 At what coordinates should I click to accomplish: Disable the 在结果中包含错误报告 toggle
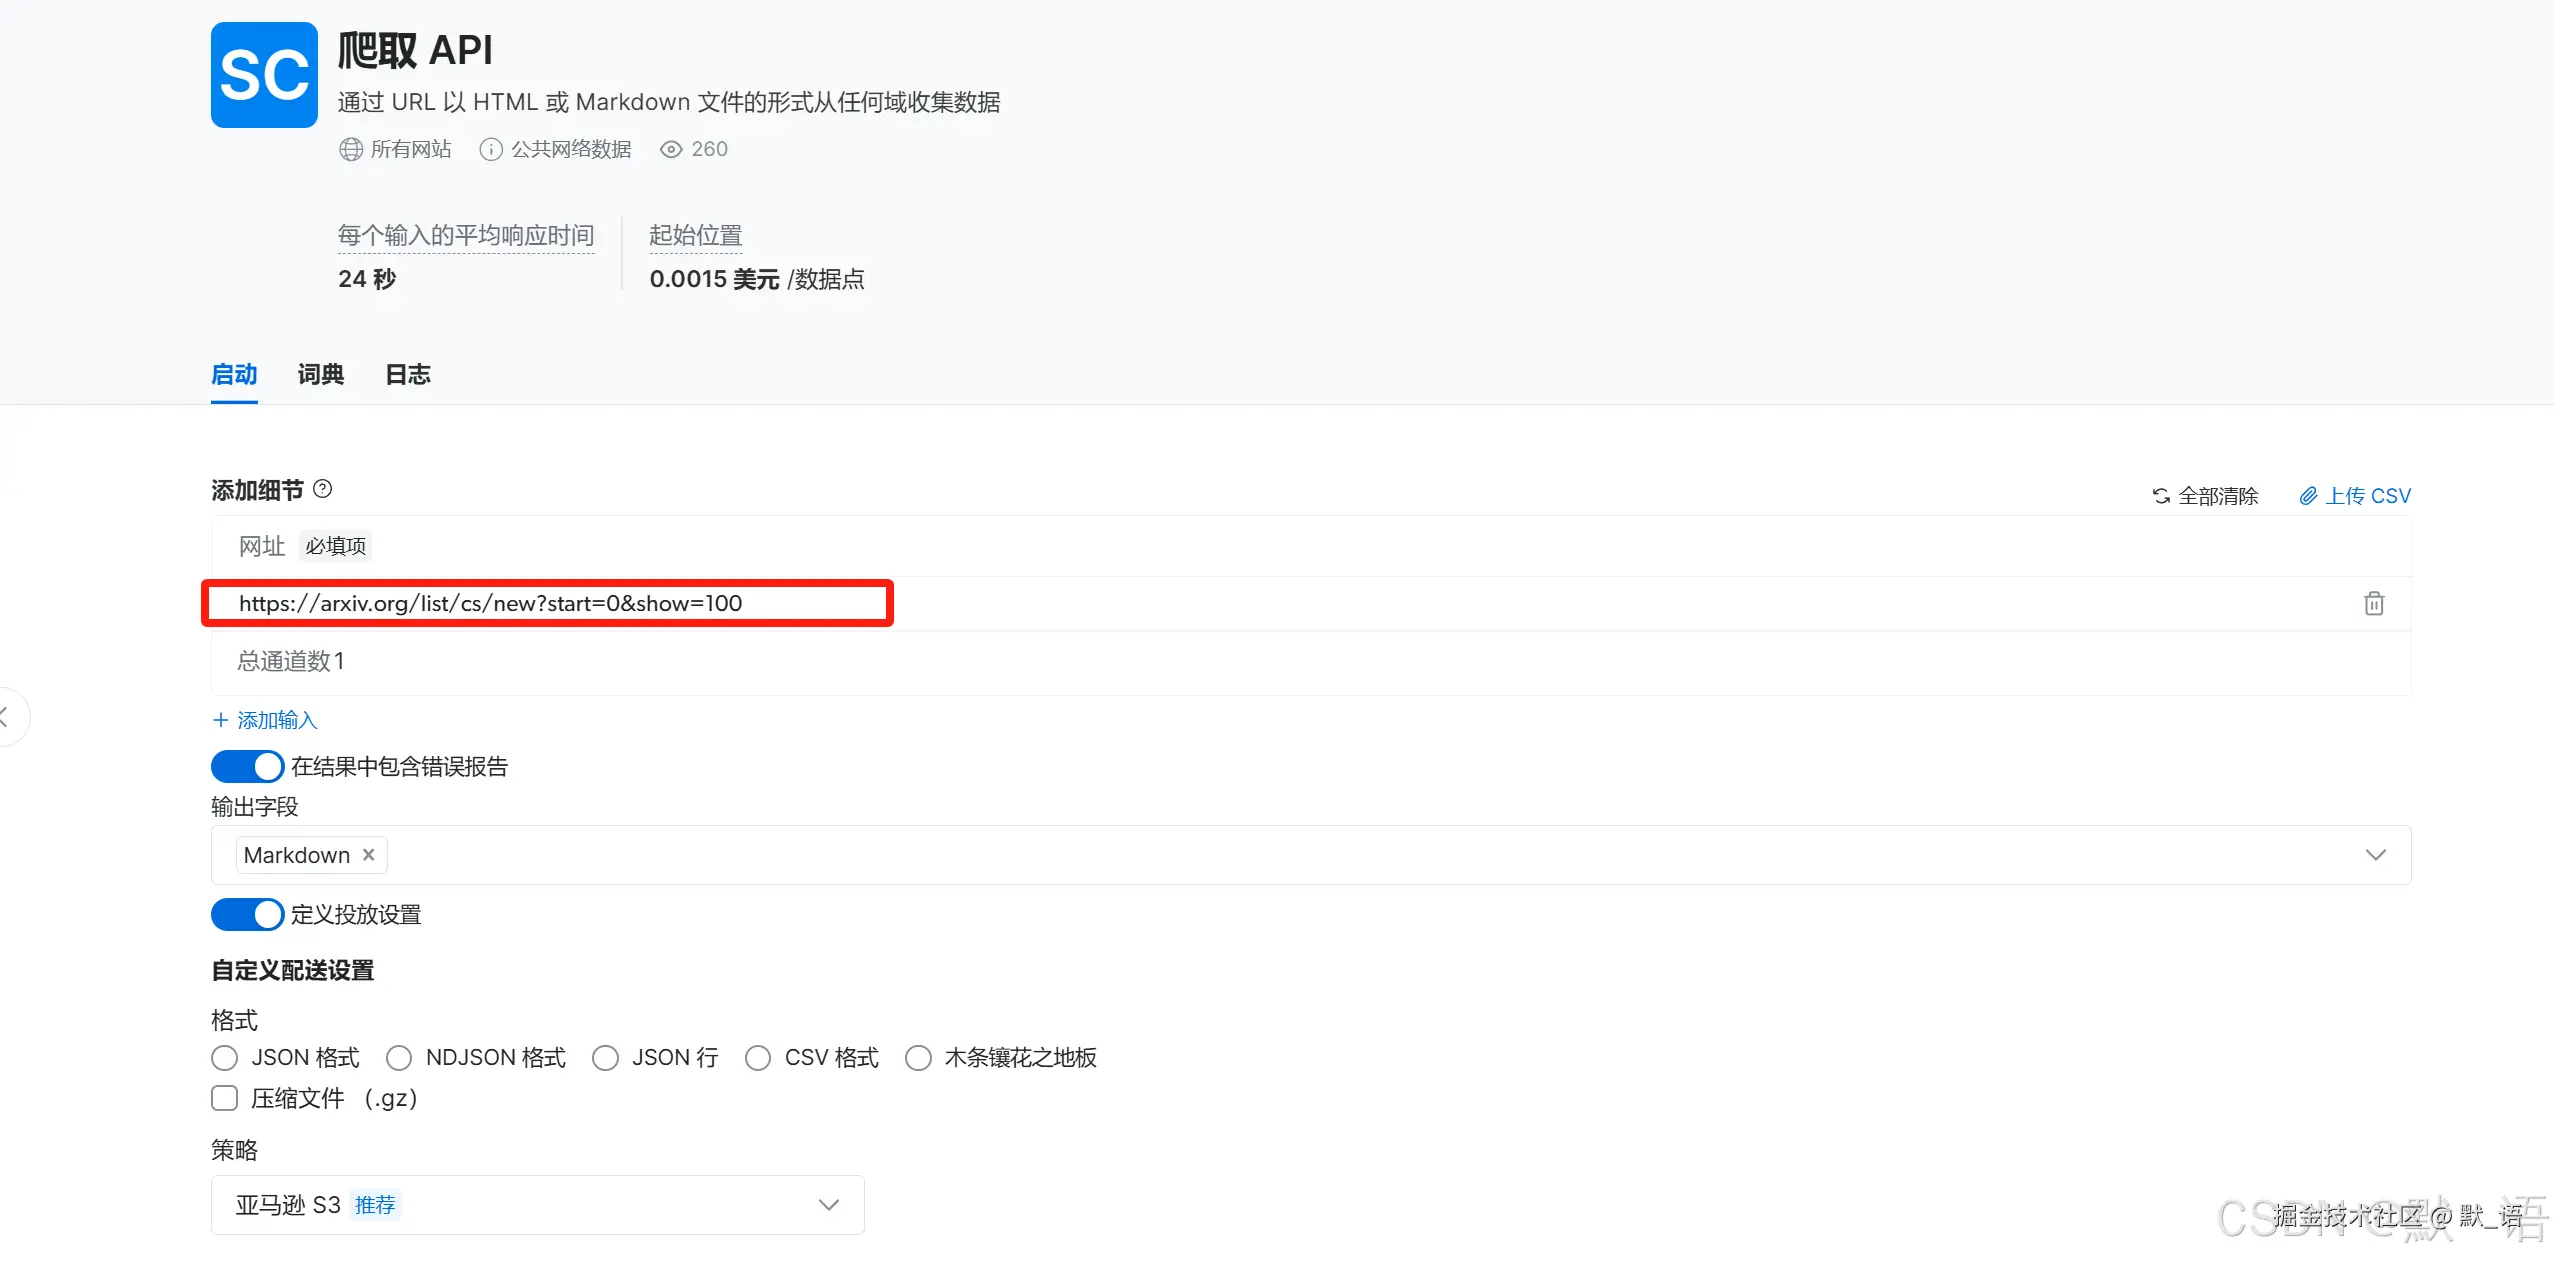(247, 765)
